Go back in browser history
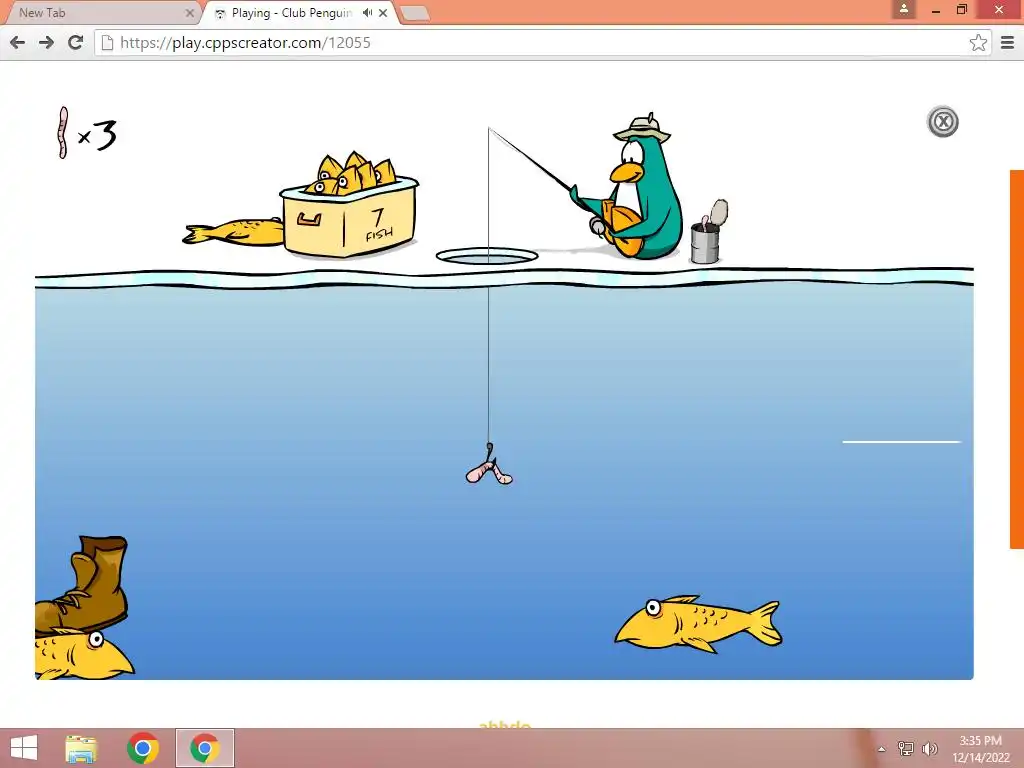 [x=18, y=43]
